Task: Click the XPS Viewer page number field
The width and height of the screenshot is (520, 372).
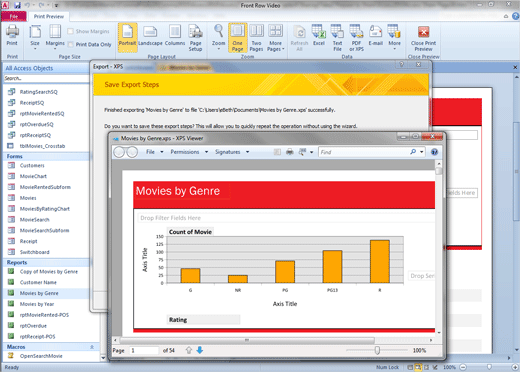Action: [x=144, y=350]
